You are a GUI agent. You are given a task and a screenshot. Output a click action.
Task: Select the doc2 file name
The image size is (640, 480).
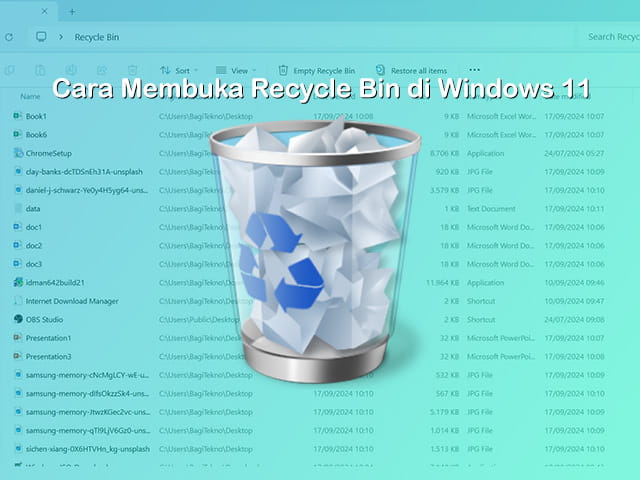pyautogui.click(x=34, y=245)
